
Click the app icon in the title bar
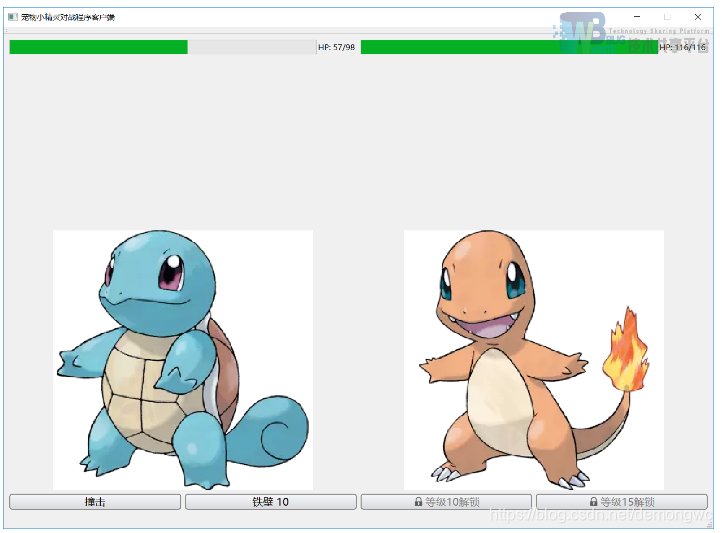tap(13, 17)
